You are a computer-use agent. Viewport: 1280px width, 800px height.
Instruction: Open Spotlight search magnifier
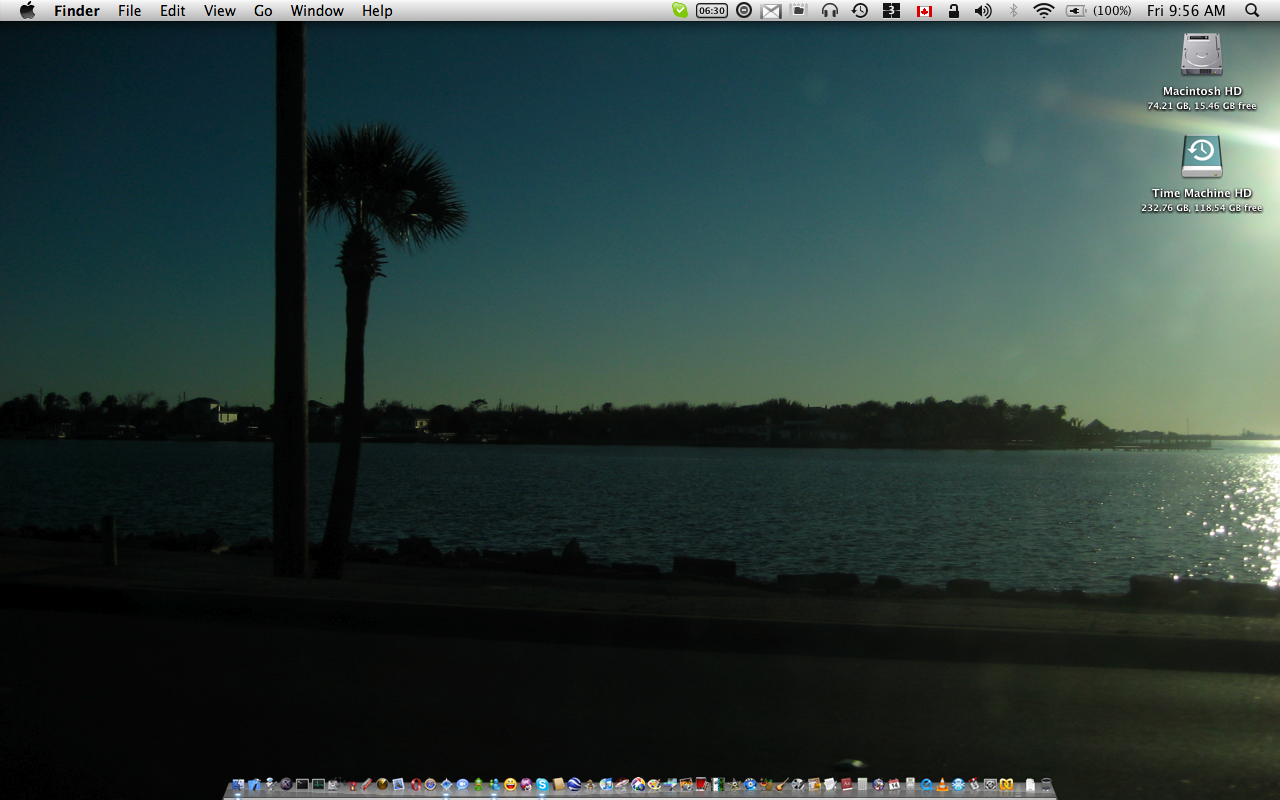1252,10
